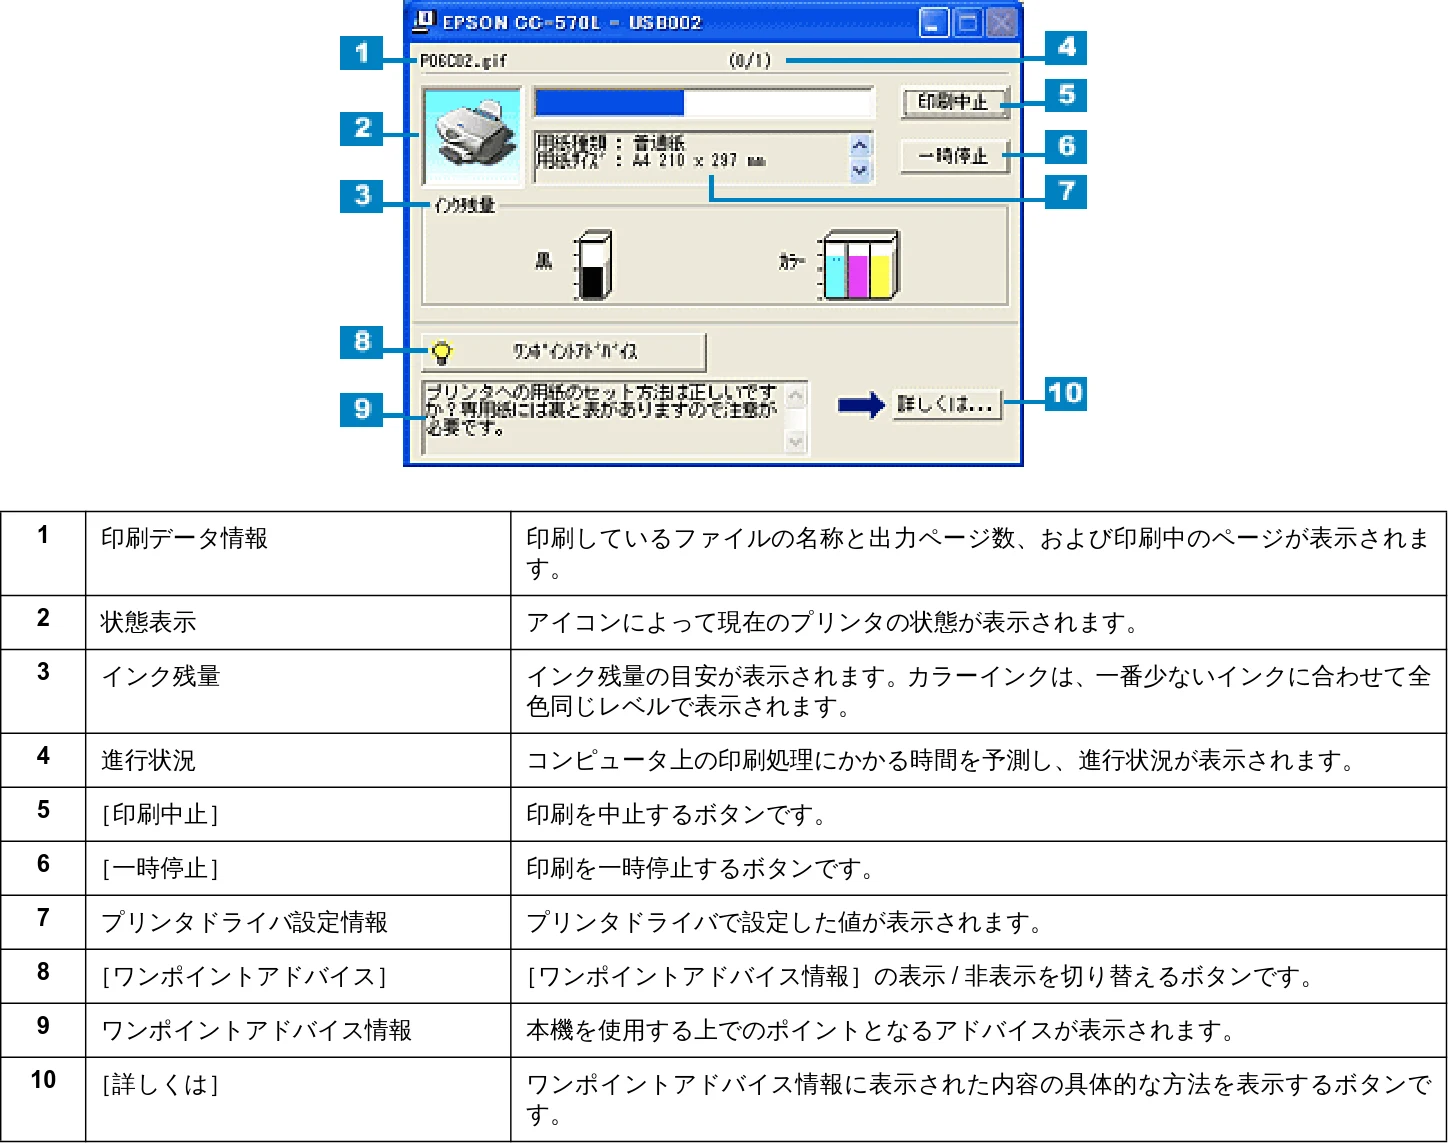Click the print progress bar
Viewport: 1448px width, 1143px height.
(x=704, y=102)
